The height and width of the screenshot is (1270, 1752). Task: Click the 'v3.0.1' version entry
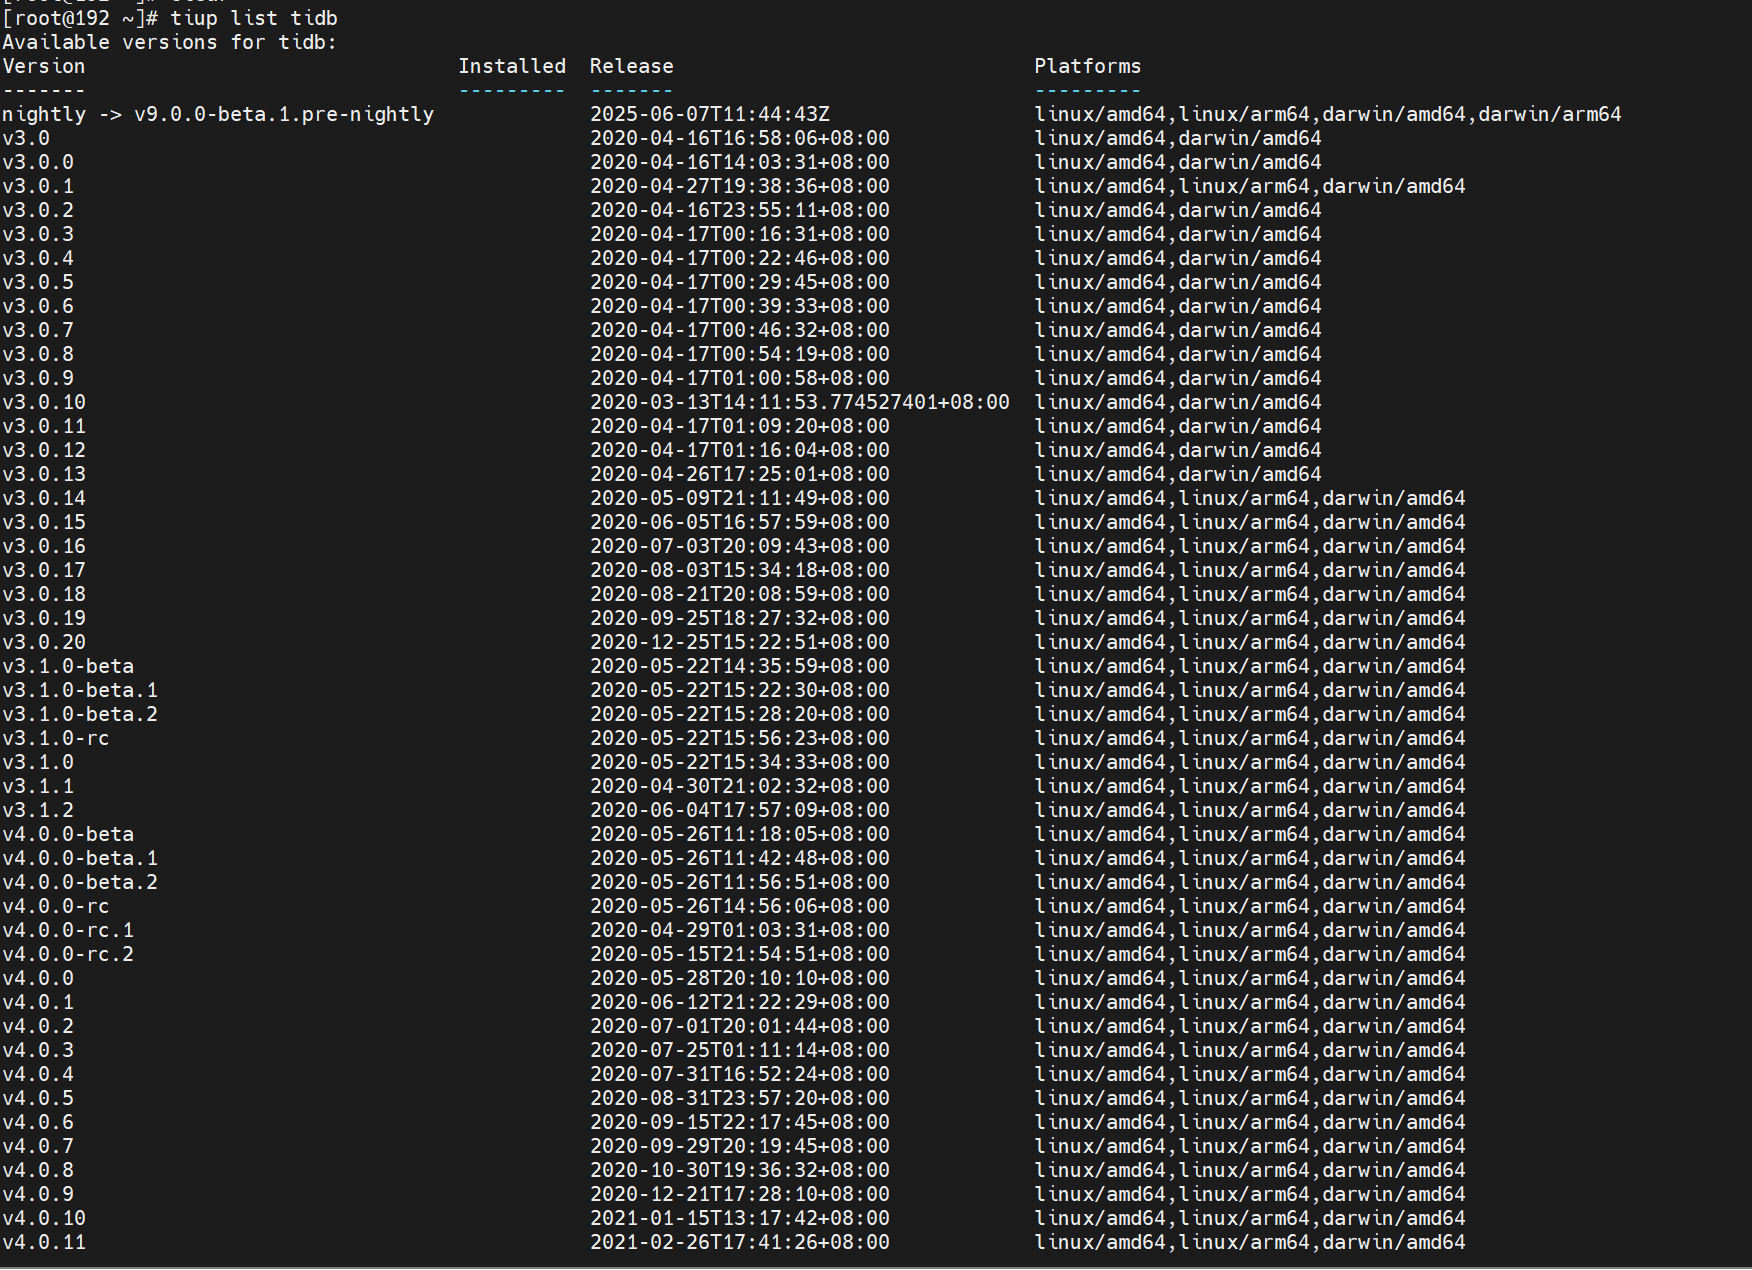click(38, 186)
